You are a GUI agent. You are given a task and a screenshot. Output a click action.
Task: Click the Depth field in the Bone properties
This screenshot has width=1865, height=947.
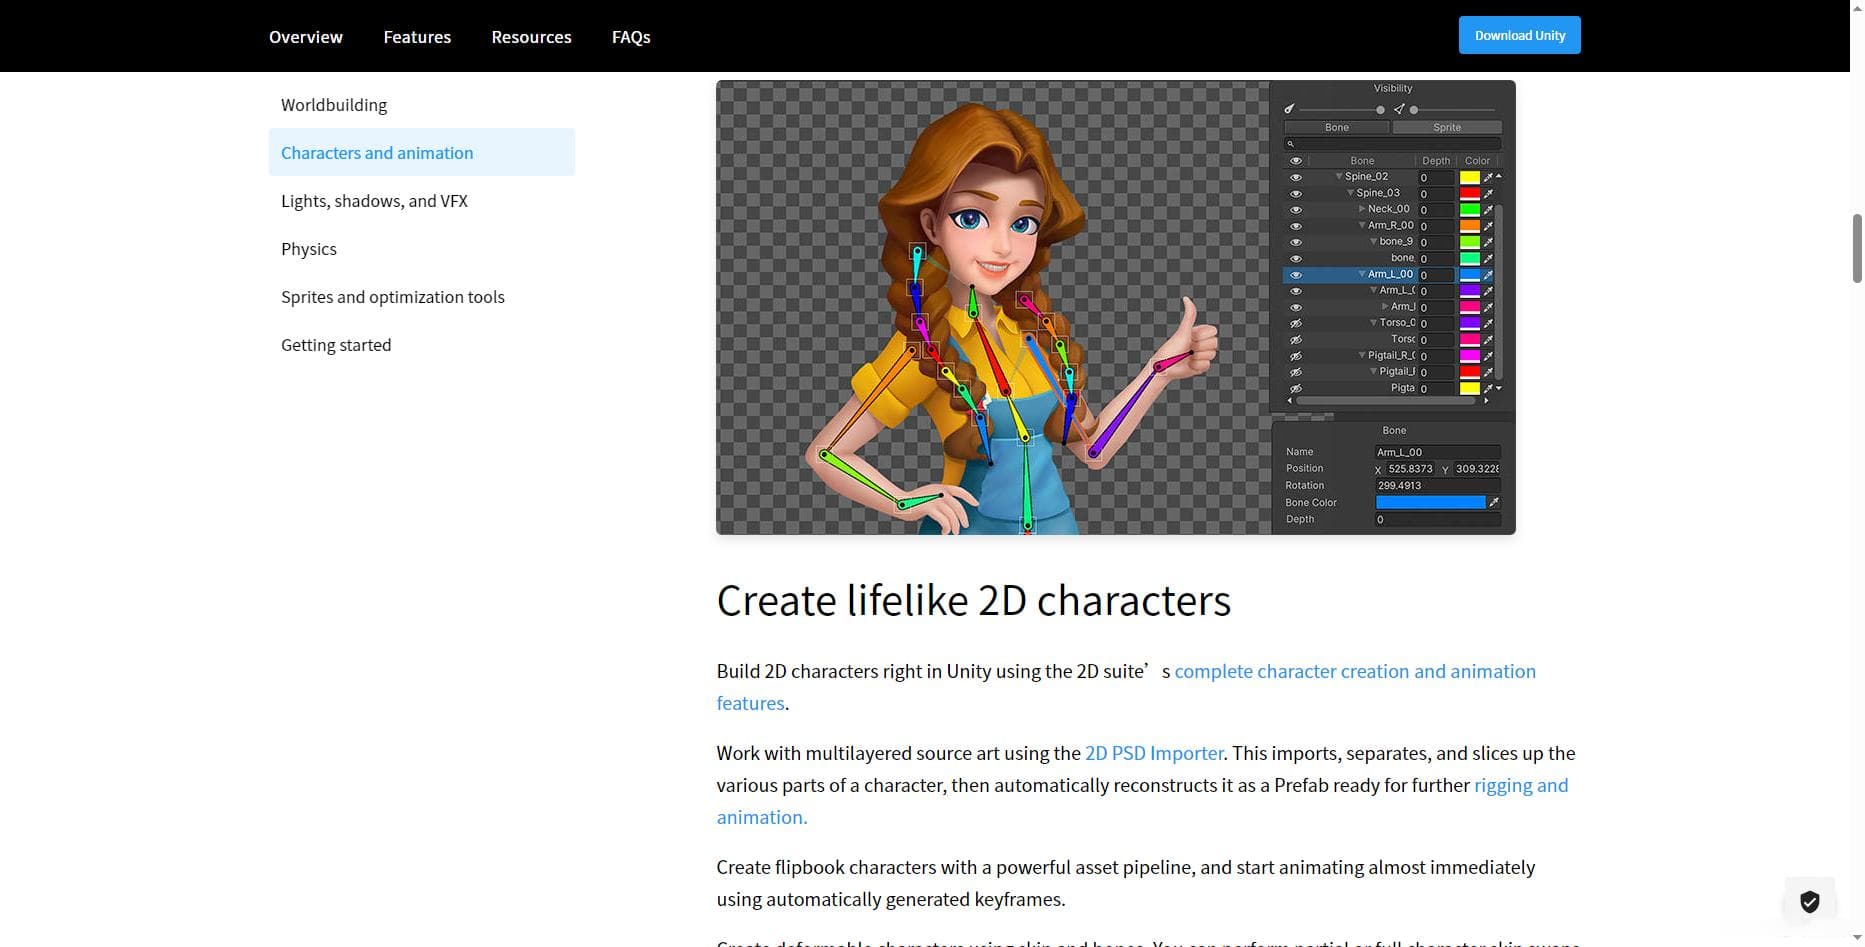click(1437, 519)
